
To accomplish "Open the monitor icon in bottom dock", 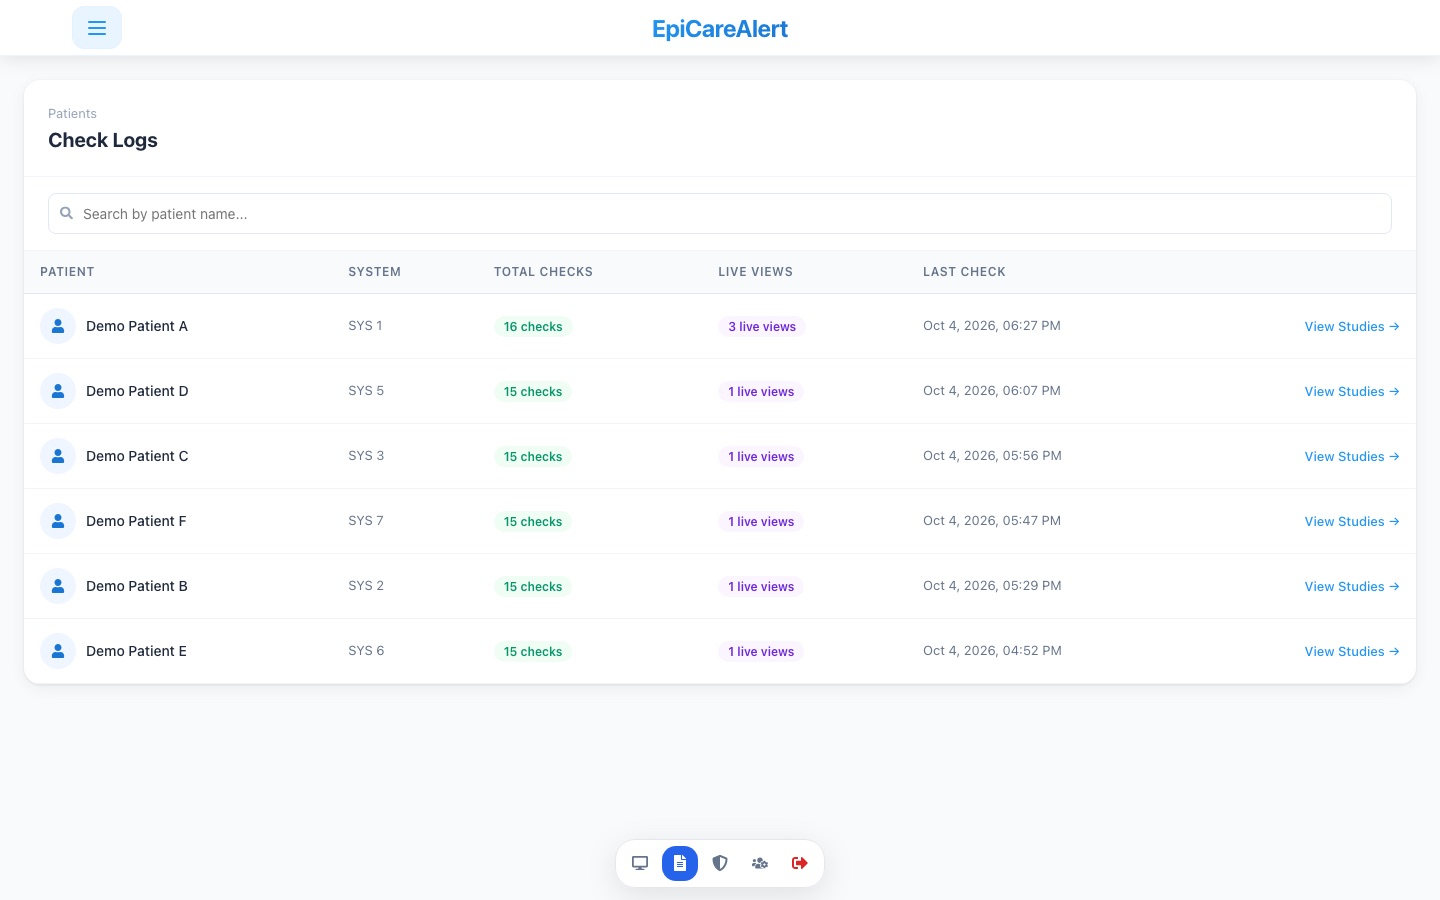I will click(640, 863).
